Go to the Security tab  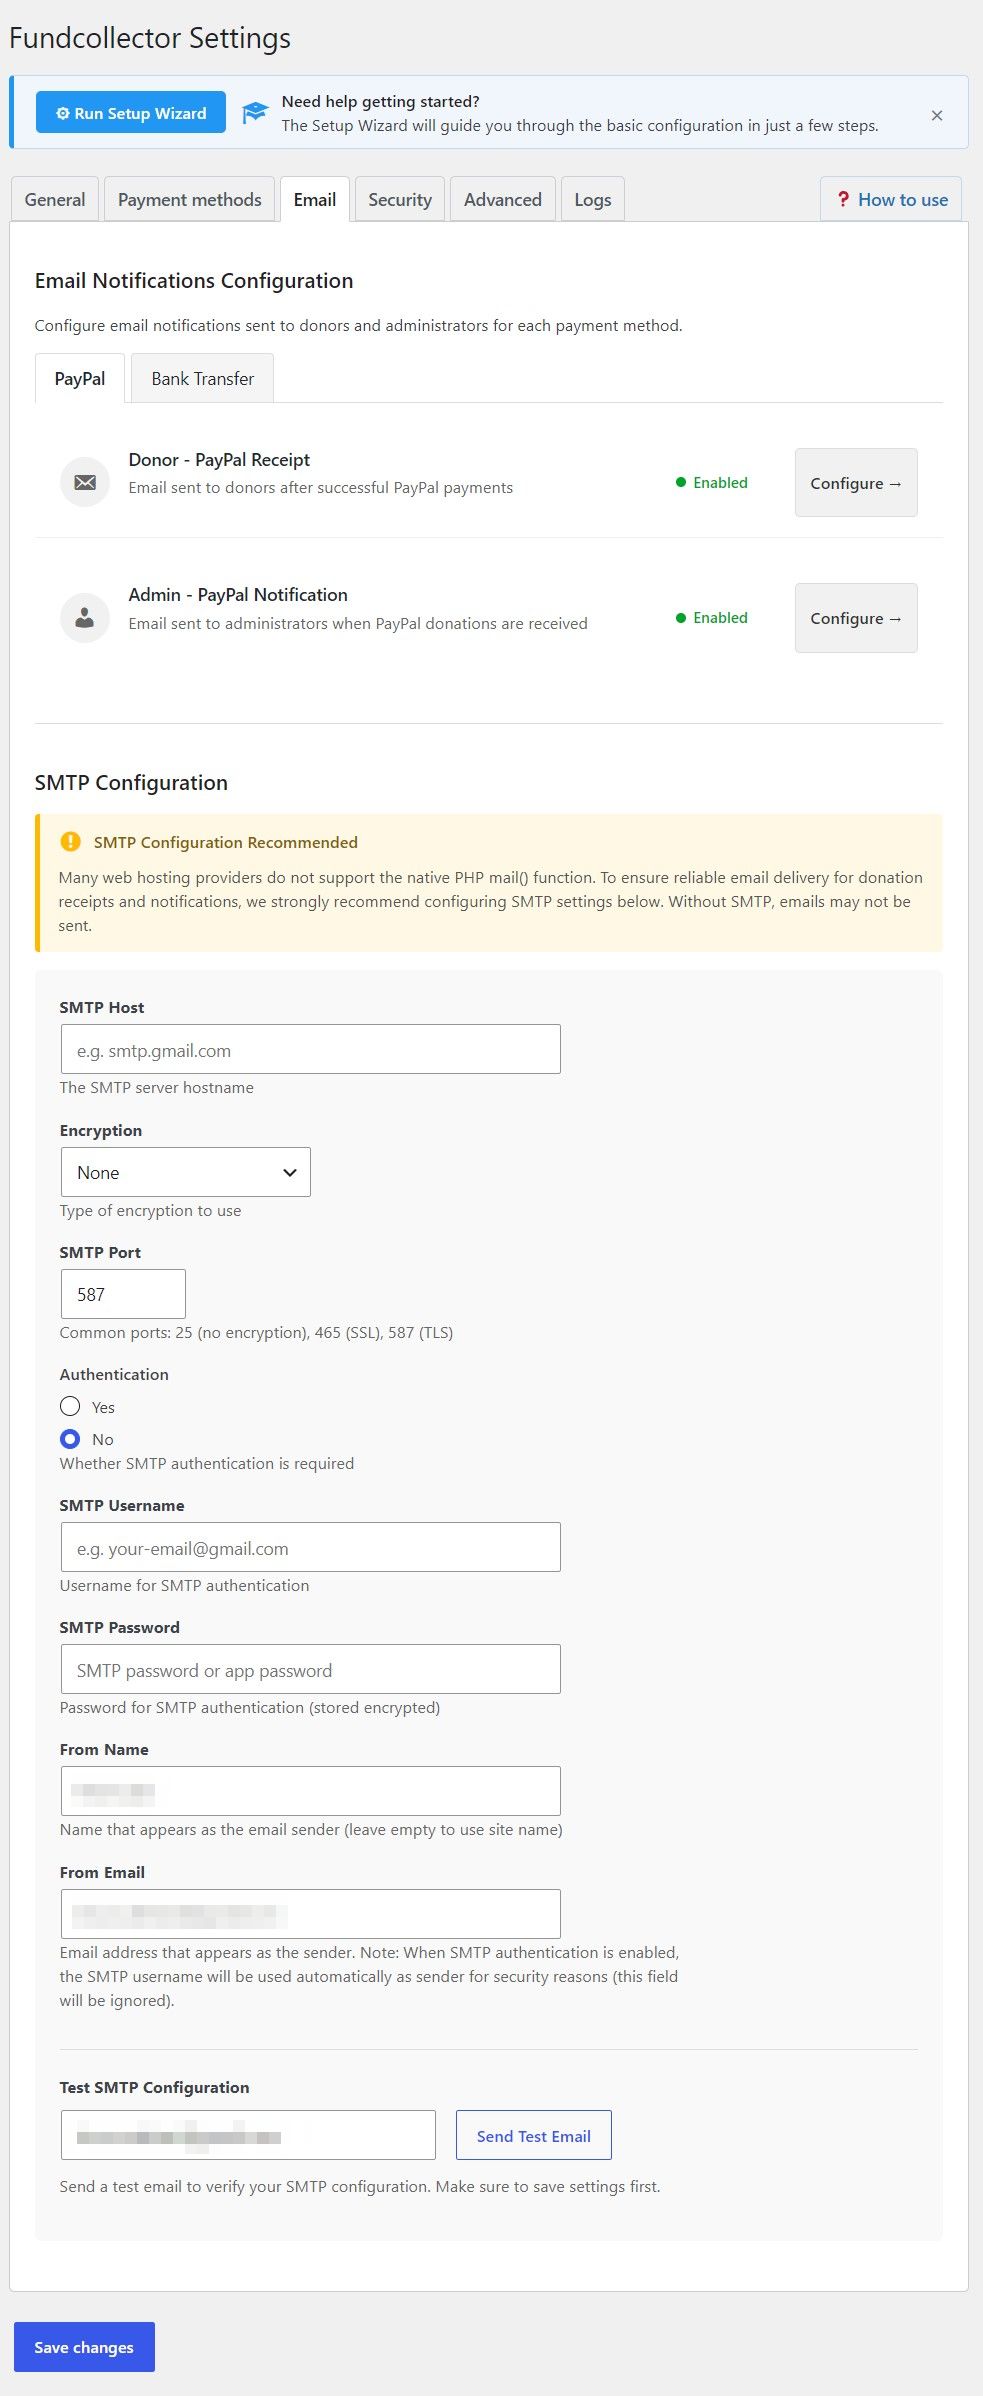click(x=400, y=199)
